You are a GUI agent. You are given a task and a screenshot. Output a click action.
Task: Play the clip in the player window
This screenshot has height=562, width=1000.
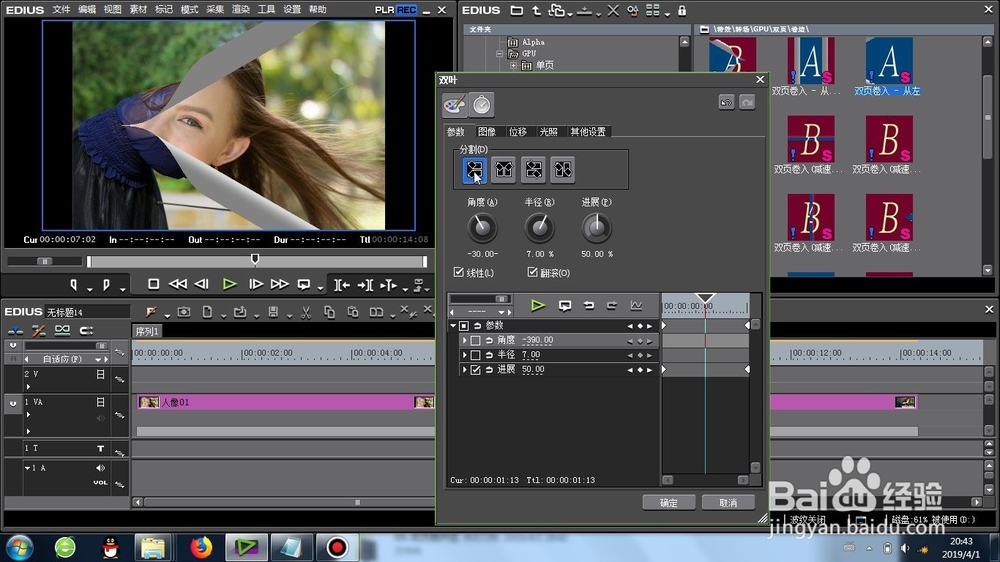(x=230, y=284)
